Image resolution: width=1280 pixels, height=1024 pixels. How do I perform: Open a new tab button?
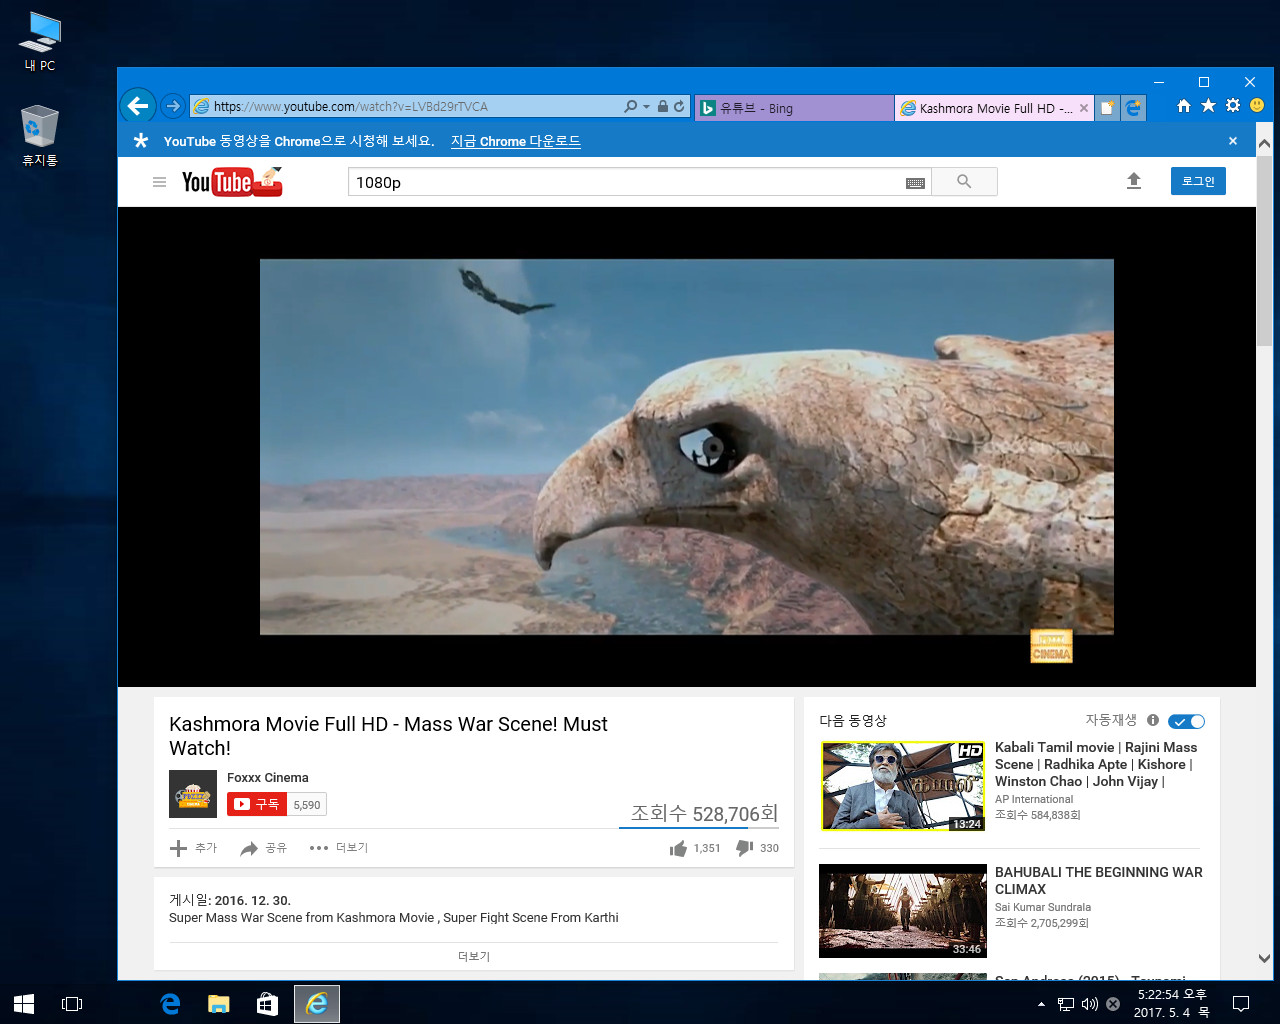click(1107, 108)
